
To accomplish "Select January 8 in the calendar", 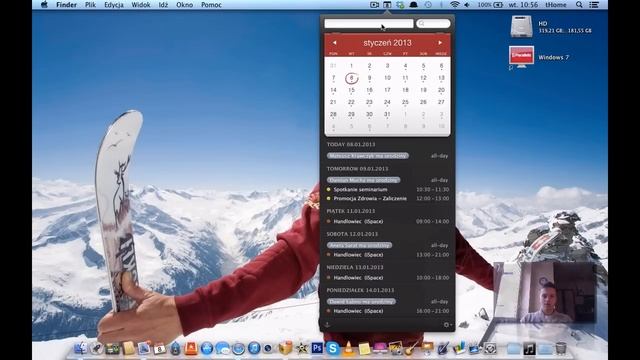I will 351,78.
